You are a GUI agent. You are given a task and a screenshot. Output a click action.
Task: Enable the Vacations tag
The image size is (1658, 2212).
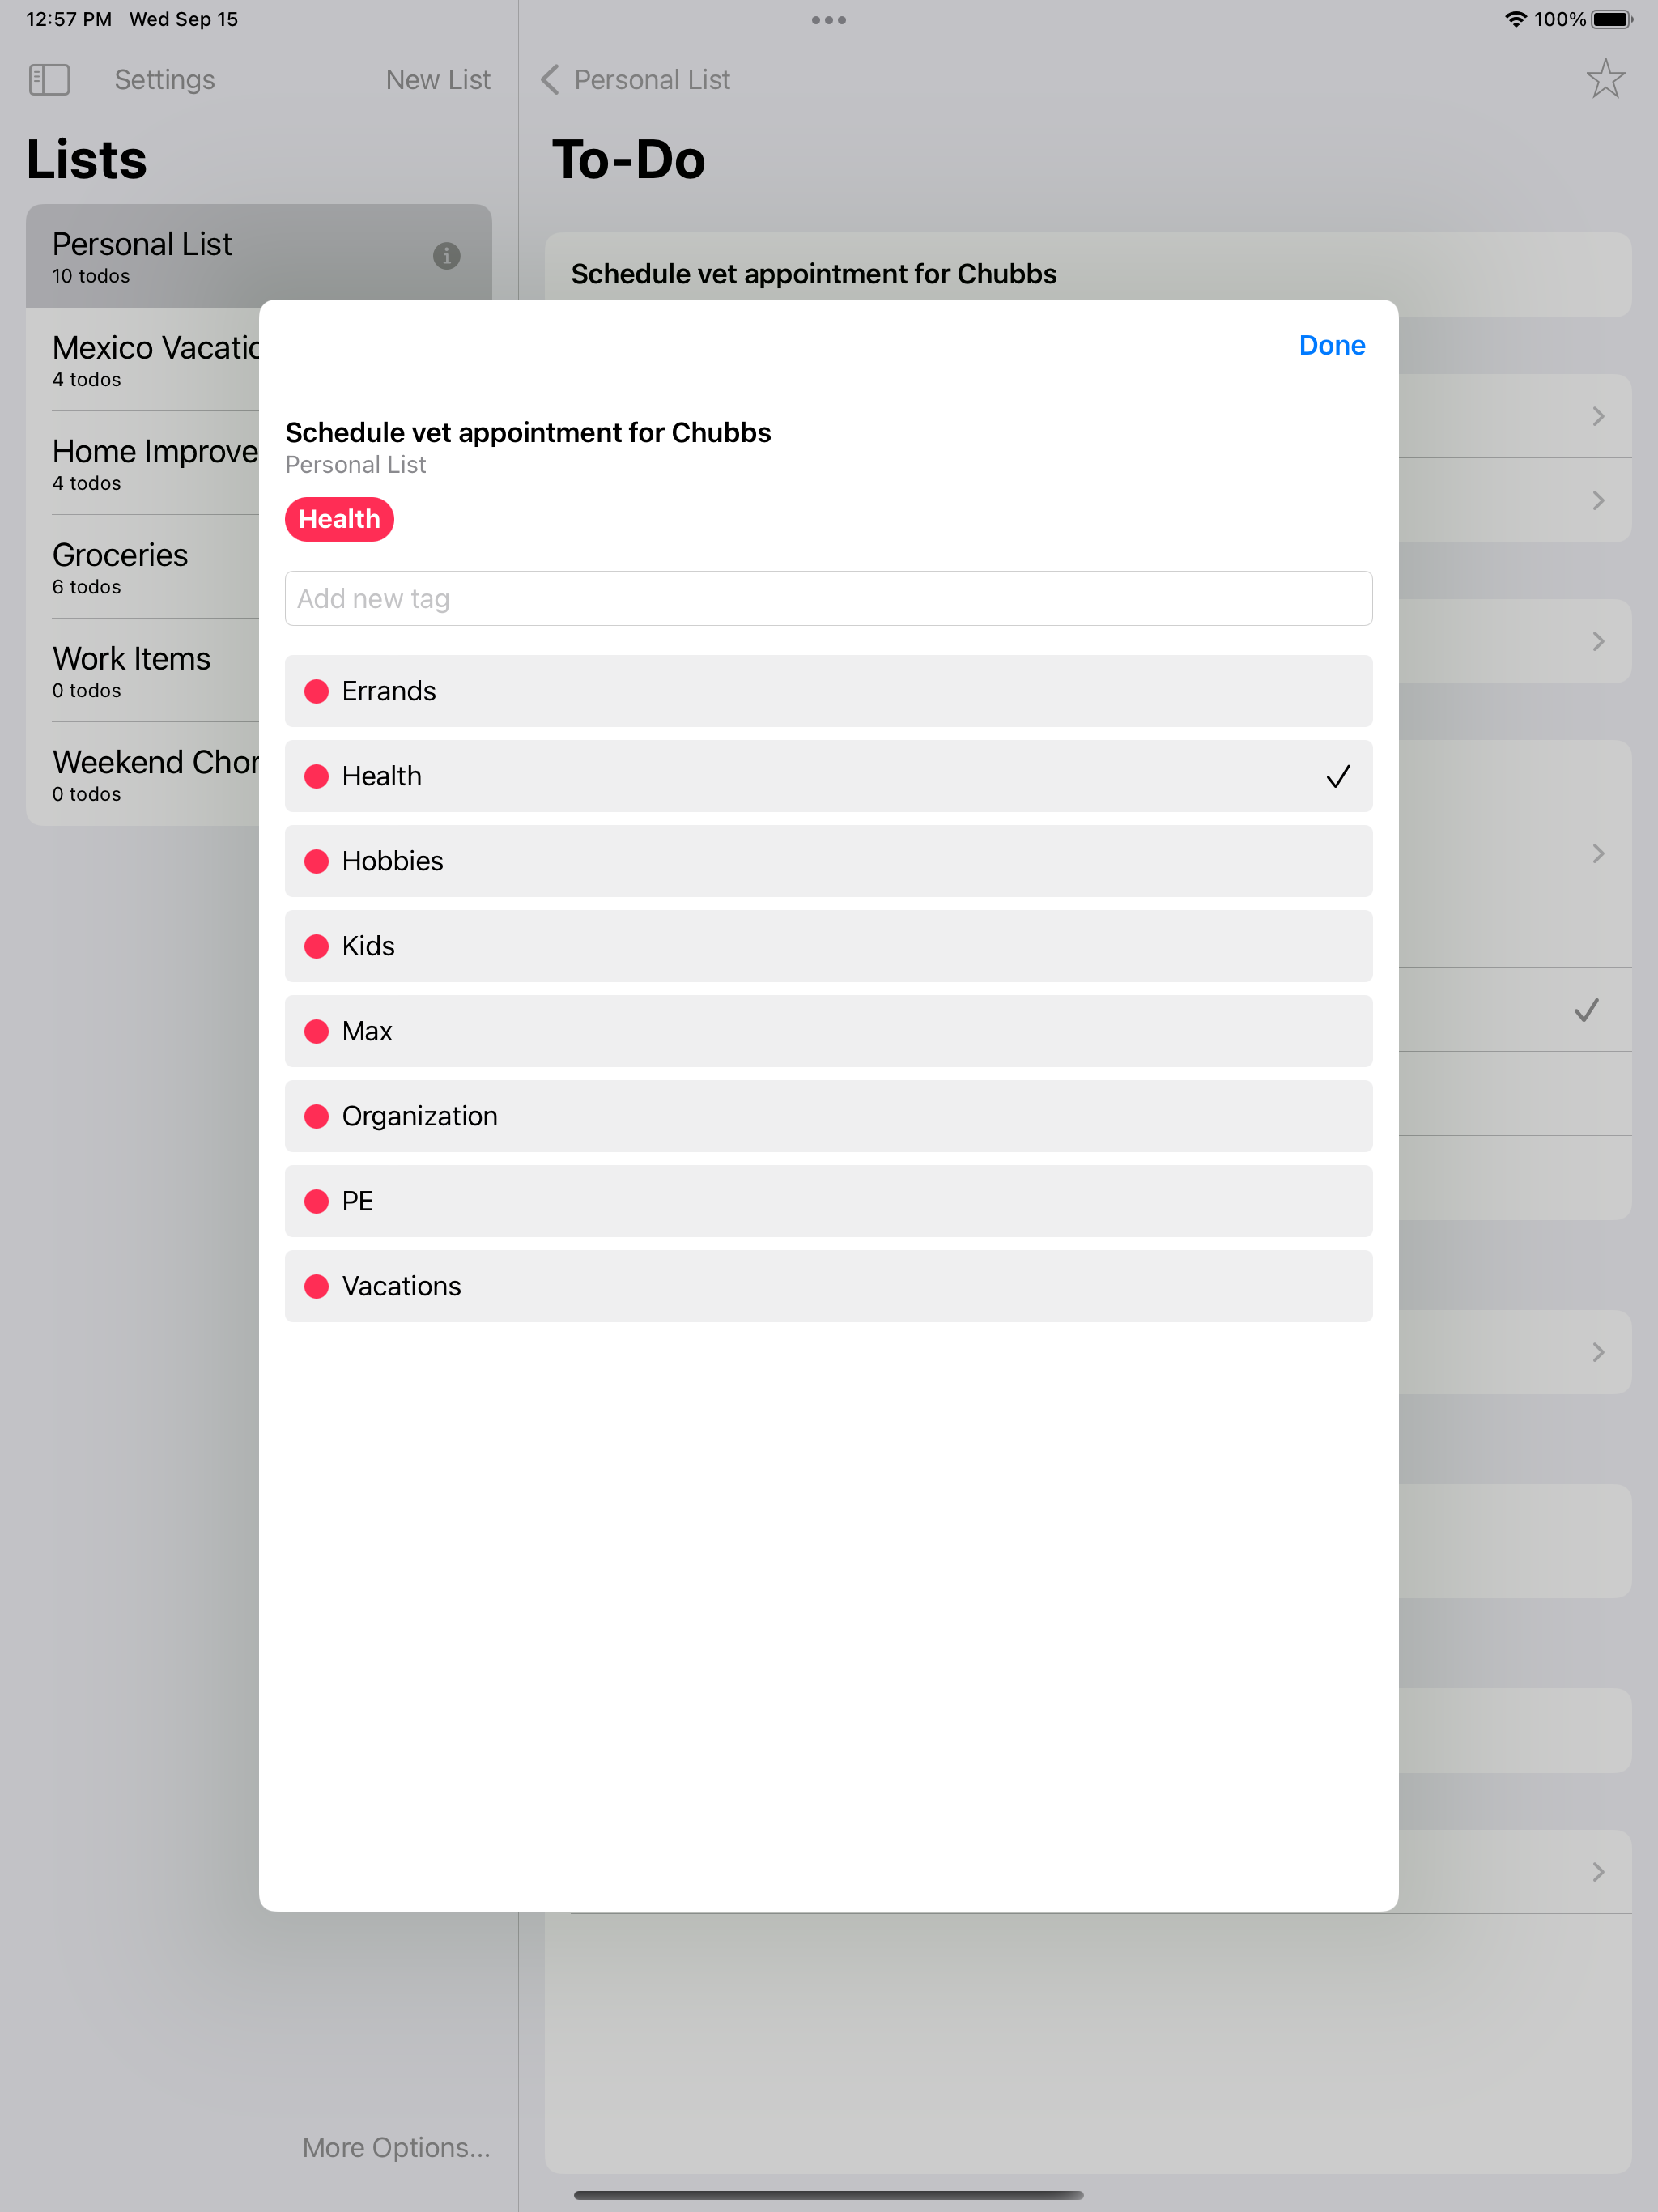828,1286
